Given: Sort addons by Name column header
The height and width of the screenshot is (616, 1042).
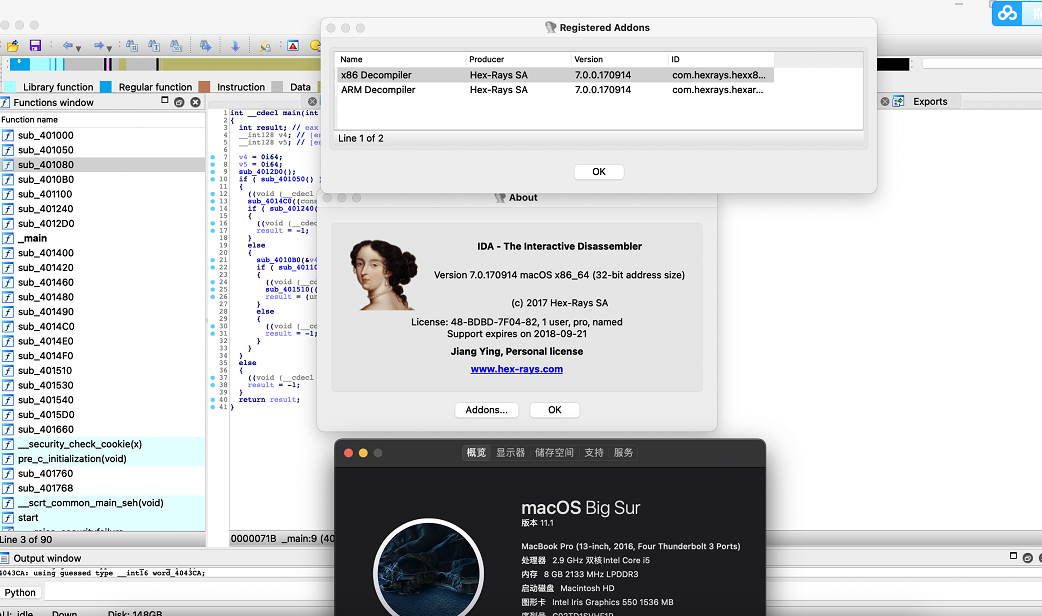Looking at the screenshot, I should pos(399,59).
